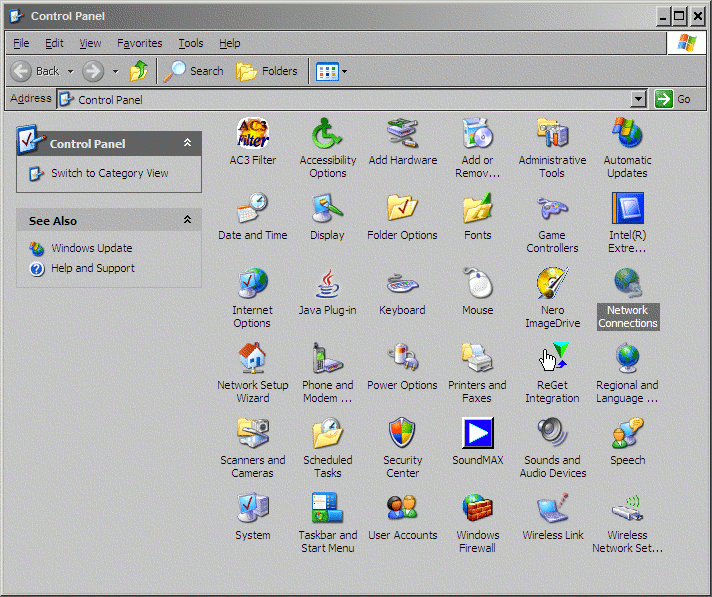
Task: Open the Fonts folder icon
Action: pos(477,208)
